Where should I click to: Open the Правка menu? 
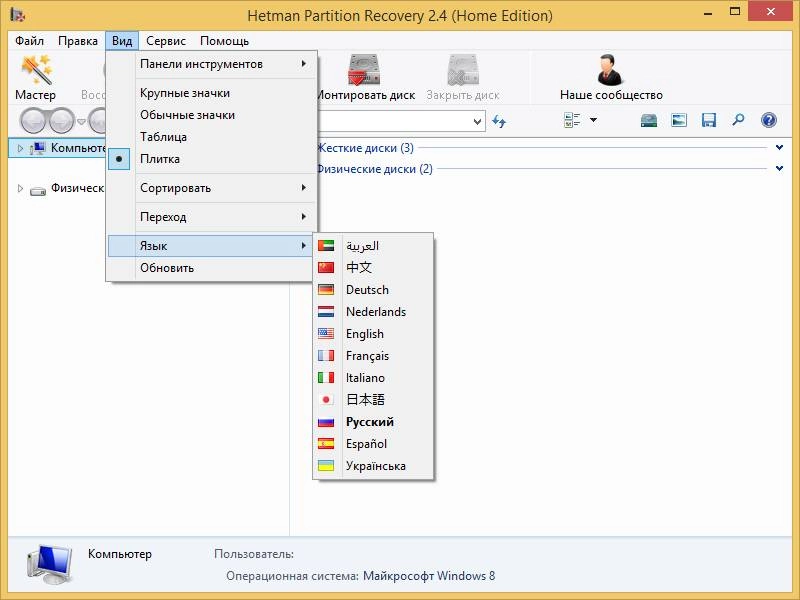coord(78,41)
